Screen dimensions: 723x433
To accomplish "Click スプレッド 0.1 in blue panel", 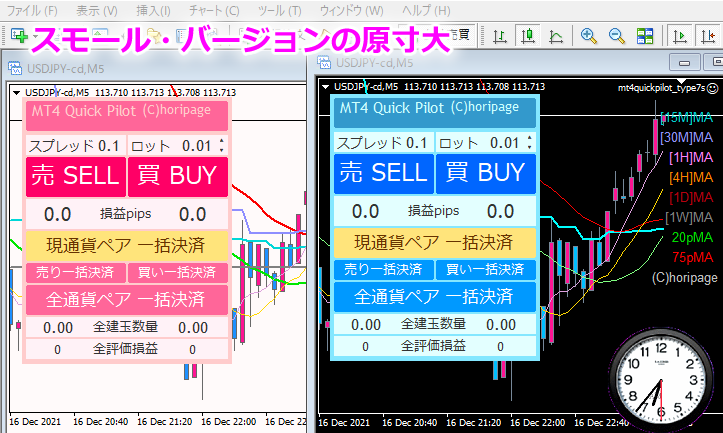I will 382,142.
